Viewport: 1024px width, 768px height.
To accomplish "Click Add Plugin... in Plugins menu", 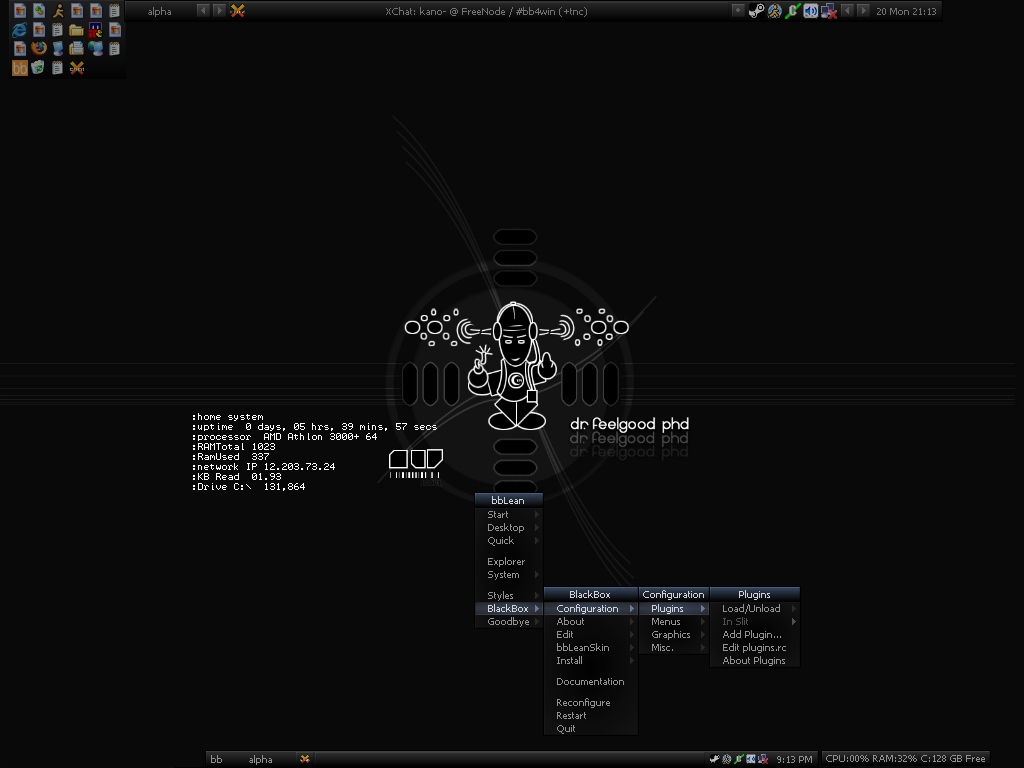I will (x=754, y=635).
